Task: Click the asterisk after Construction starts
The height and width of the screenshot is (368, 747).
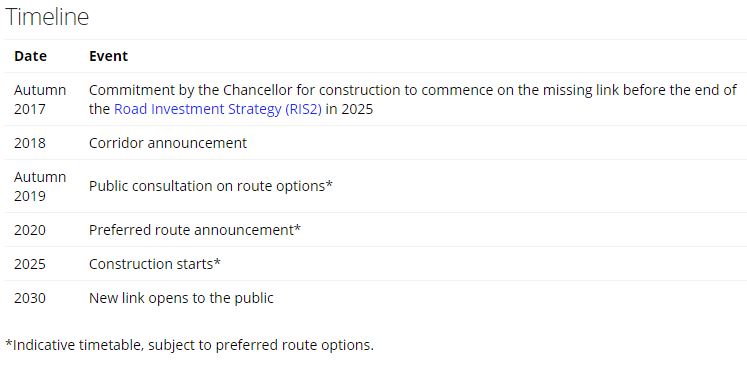Action: (x=217, y=262)
